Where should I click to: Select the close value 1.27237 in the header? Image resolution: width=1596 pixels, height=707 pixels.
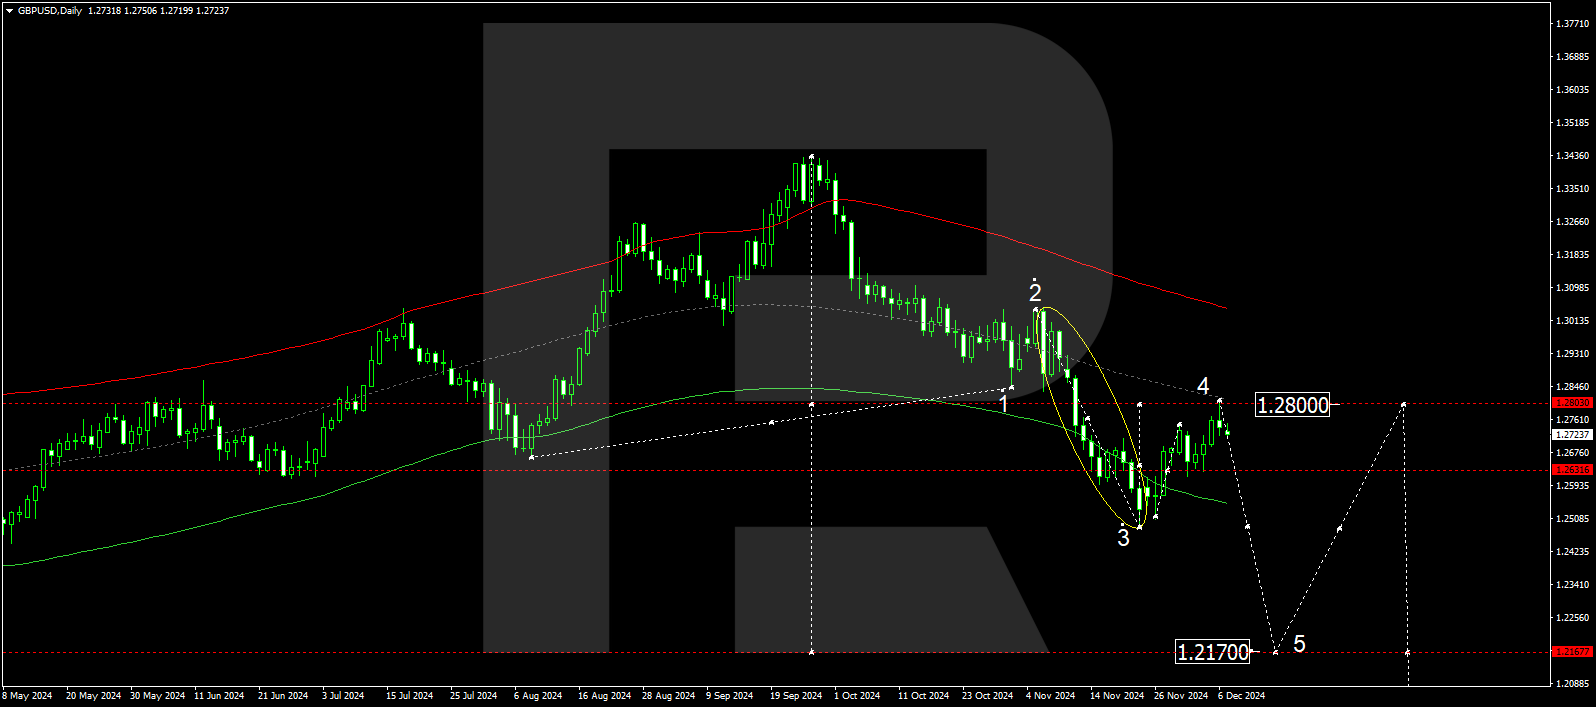213,11
